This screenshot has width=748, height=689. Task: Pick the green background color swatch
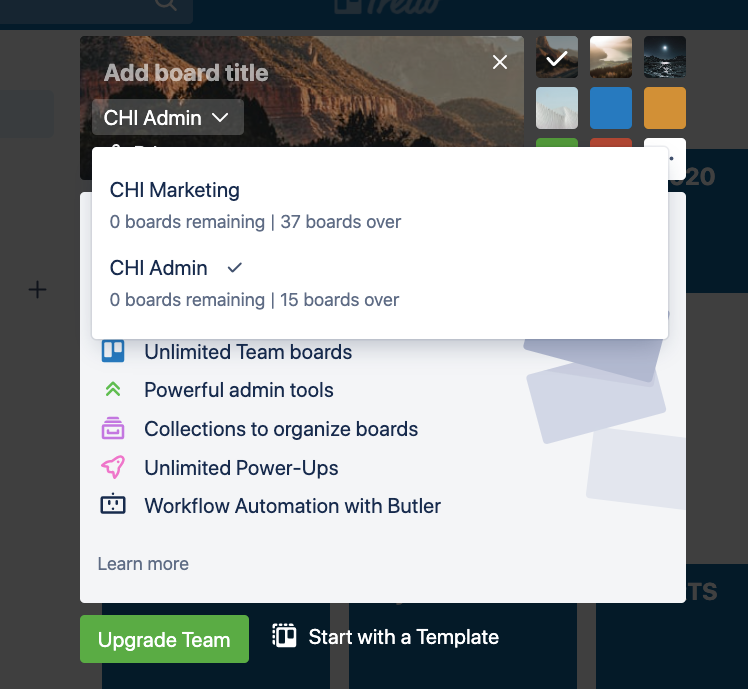tap(557, 142)
